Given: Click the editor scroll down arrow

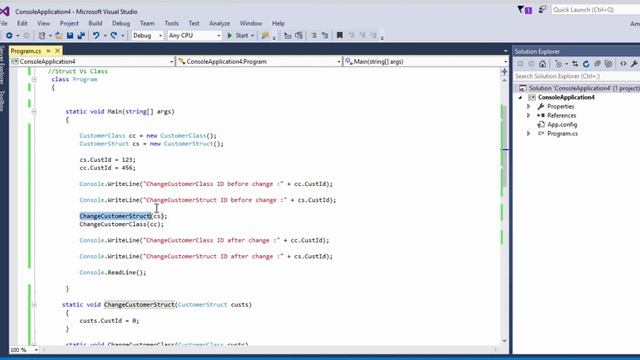Looking at the screenshot, I should tap(504, 341).
